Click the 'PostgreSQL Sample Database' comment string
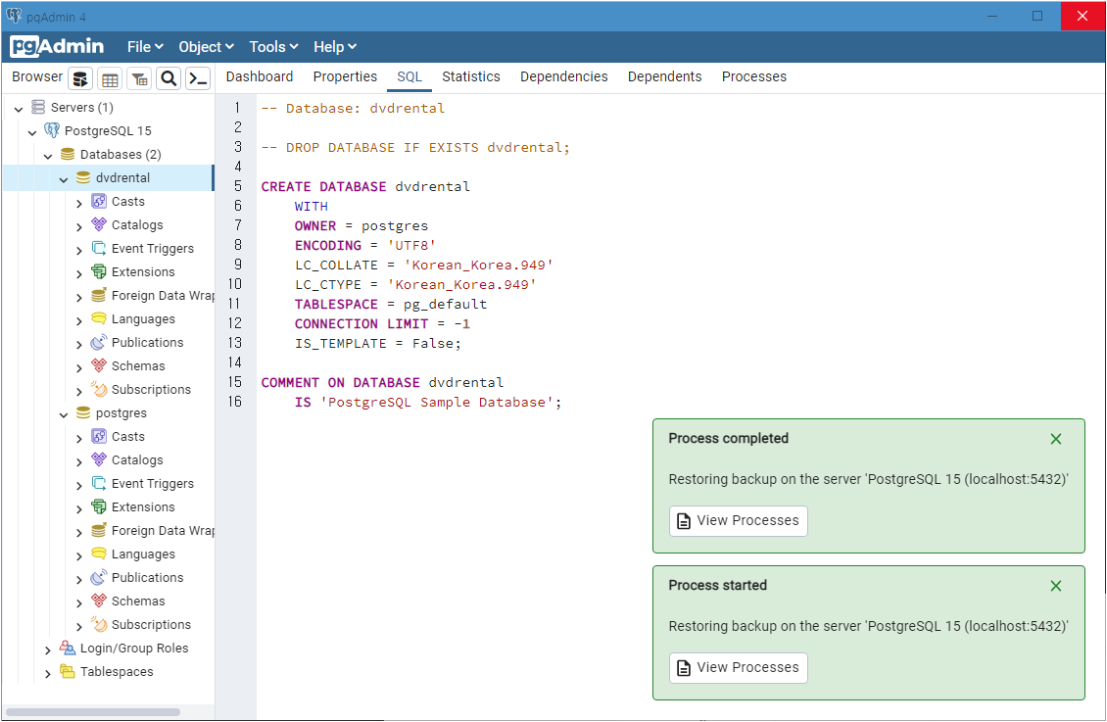 tap(437, 402)
